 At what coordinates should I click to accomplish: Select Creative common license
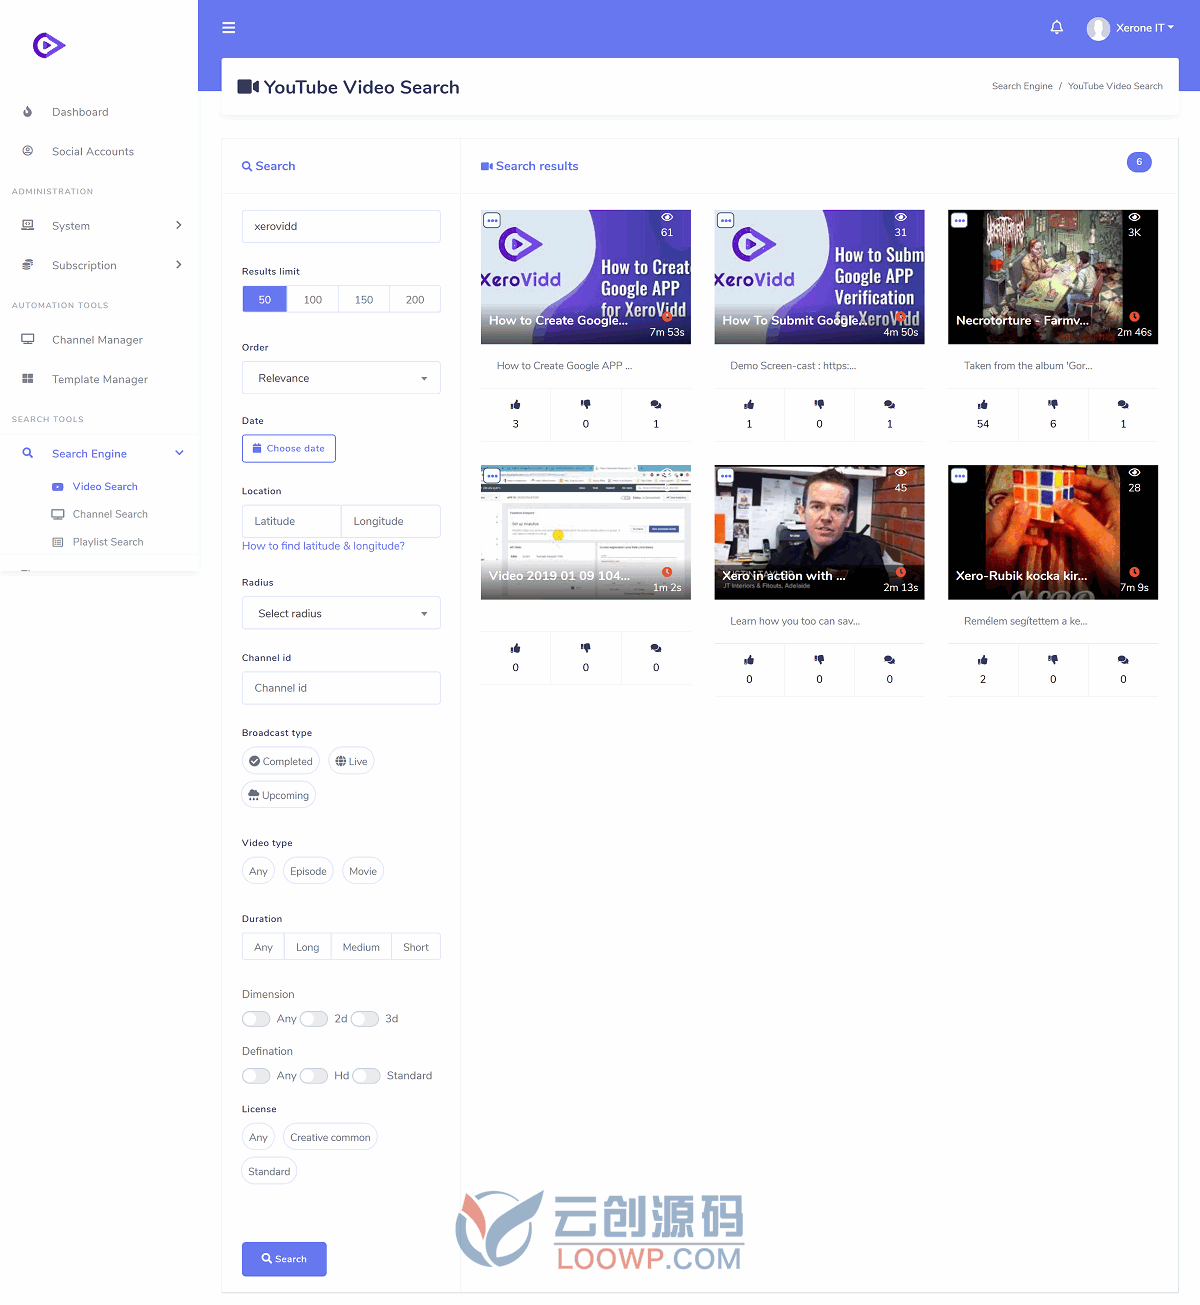[x=330, y=1137]
